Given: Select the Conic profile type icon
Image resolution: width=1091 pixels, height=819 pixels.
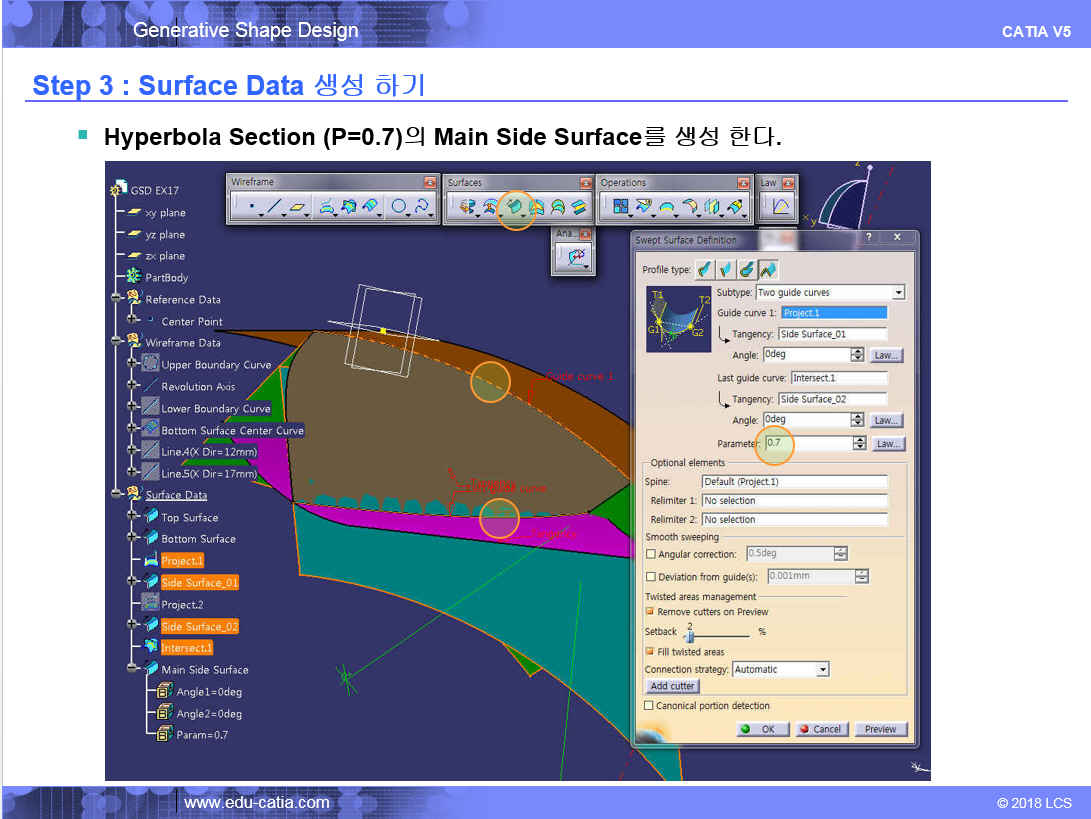Looking at the screenshot, I should 768,270.
